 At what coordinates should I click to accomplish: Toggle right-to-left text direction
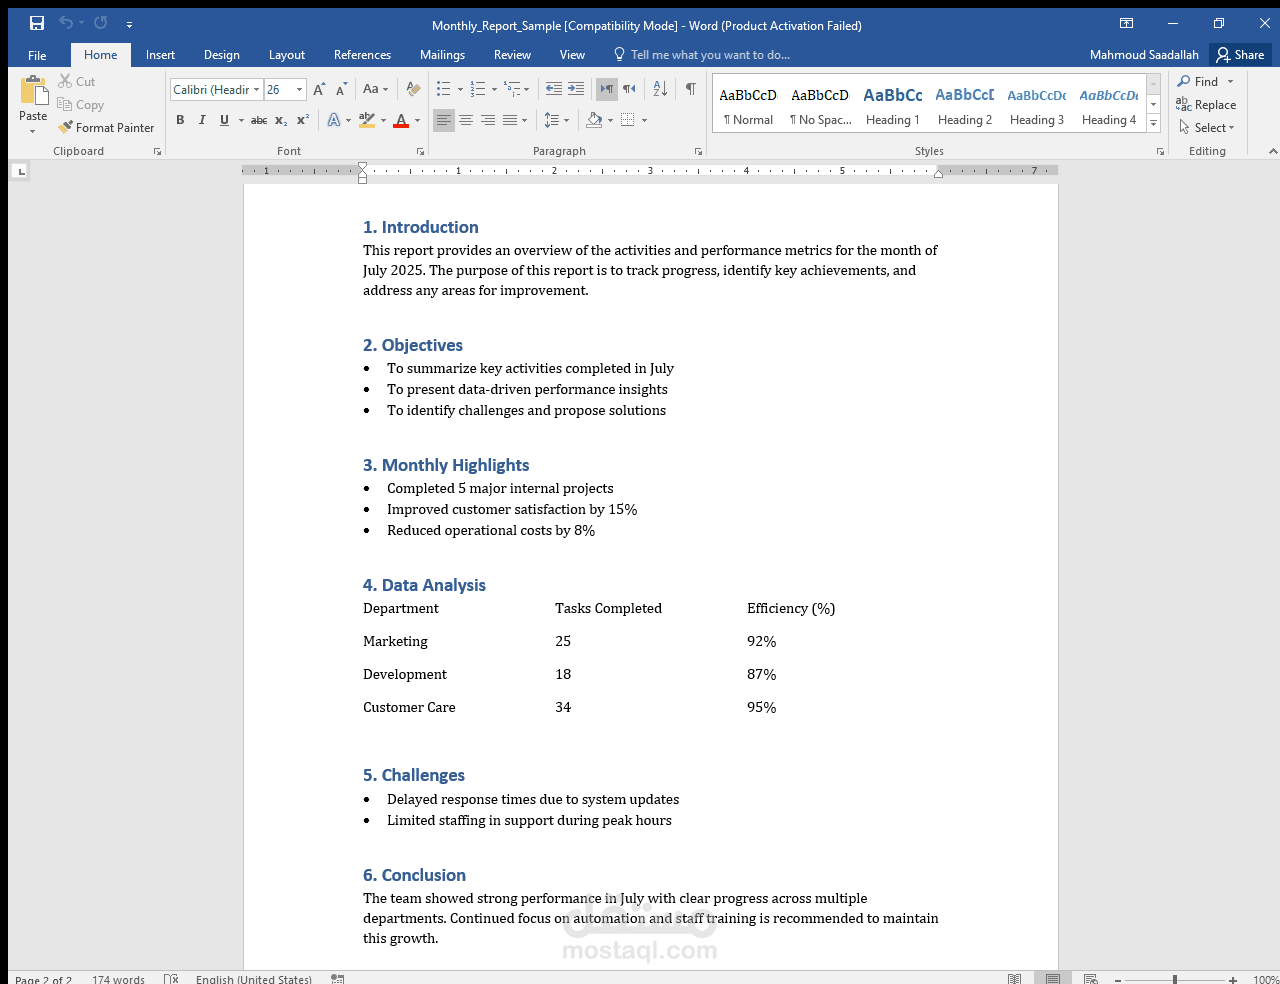(629, 89)
